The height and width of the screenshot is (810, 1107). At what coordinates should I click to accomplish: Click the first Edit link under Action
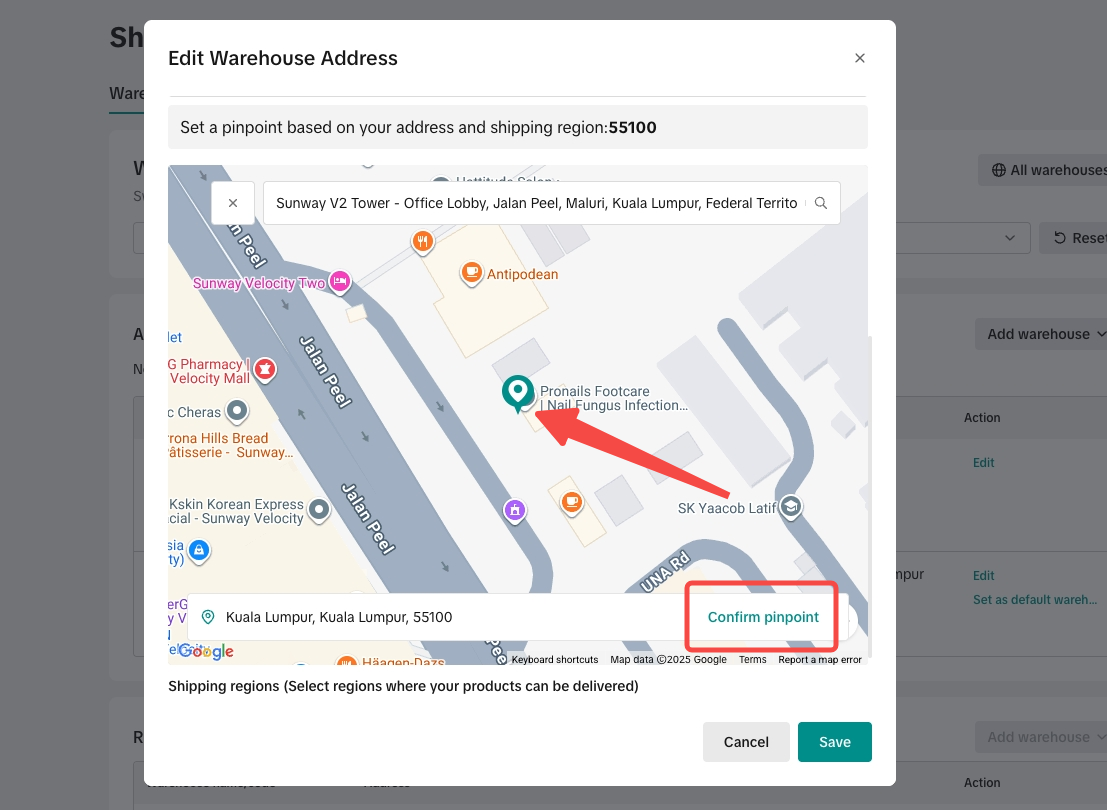[x=983, y=463]
